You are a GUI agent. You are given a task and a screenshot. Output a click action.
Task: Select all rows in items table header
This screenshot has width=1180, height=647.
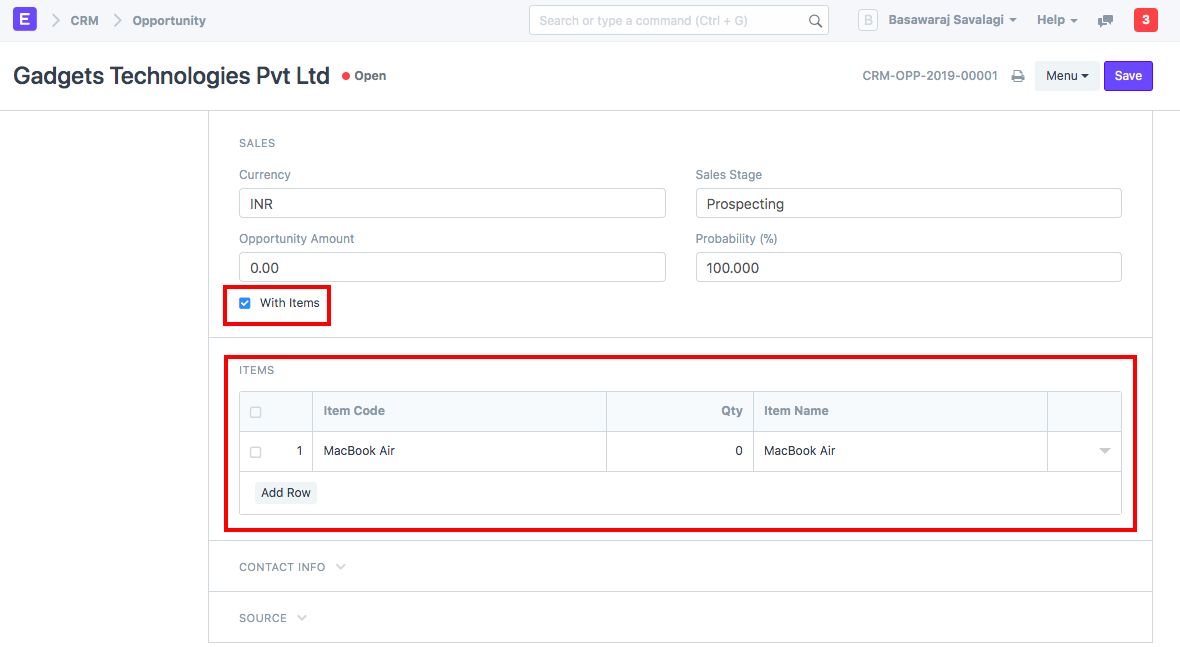[x=256, y=412]
